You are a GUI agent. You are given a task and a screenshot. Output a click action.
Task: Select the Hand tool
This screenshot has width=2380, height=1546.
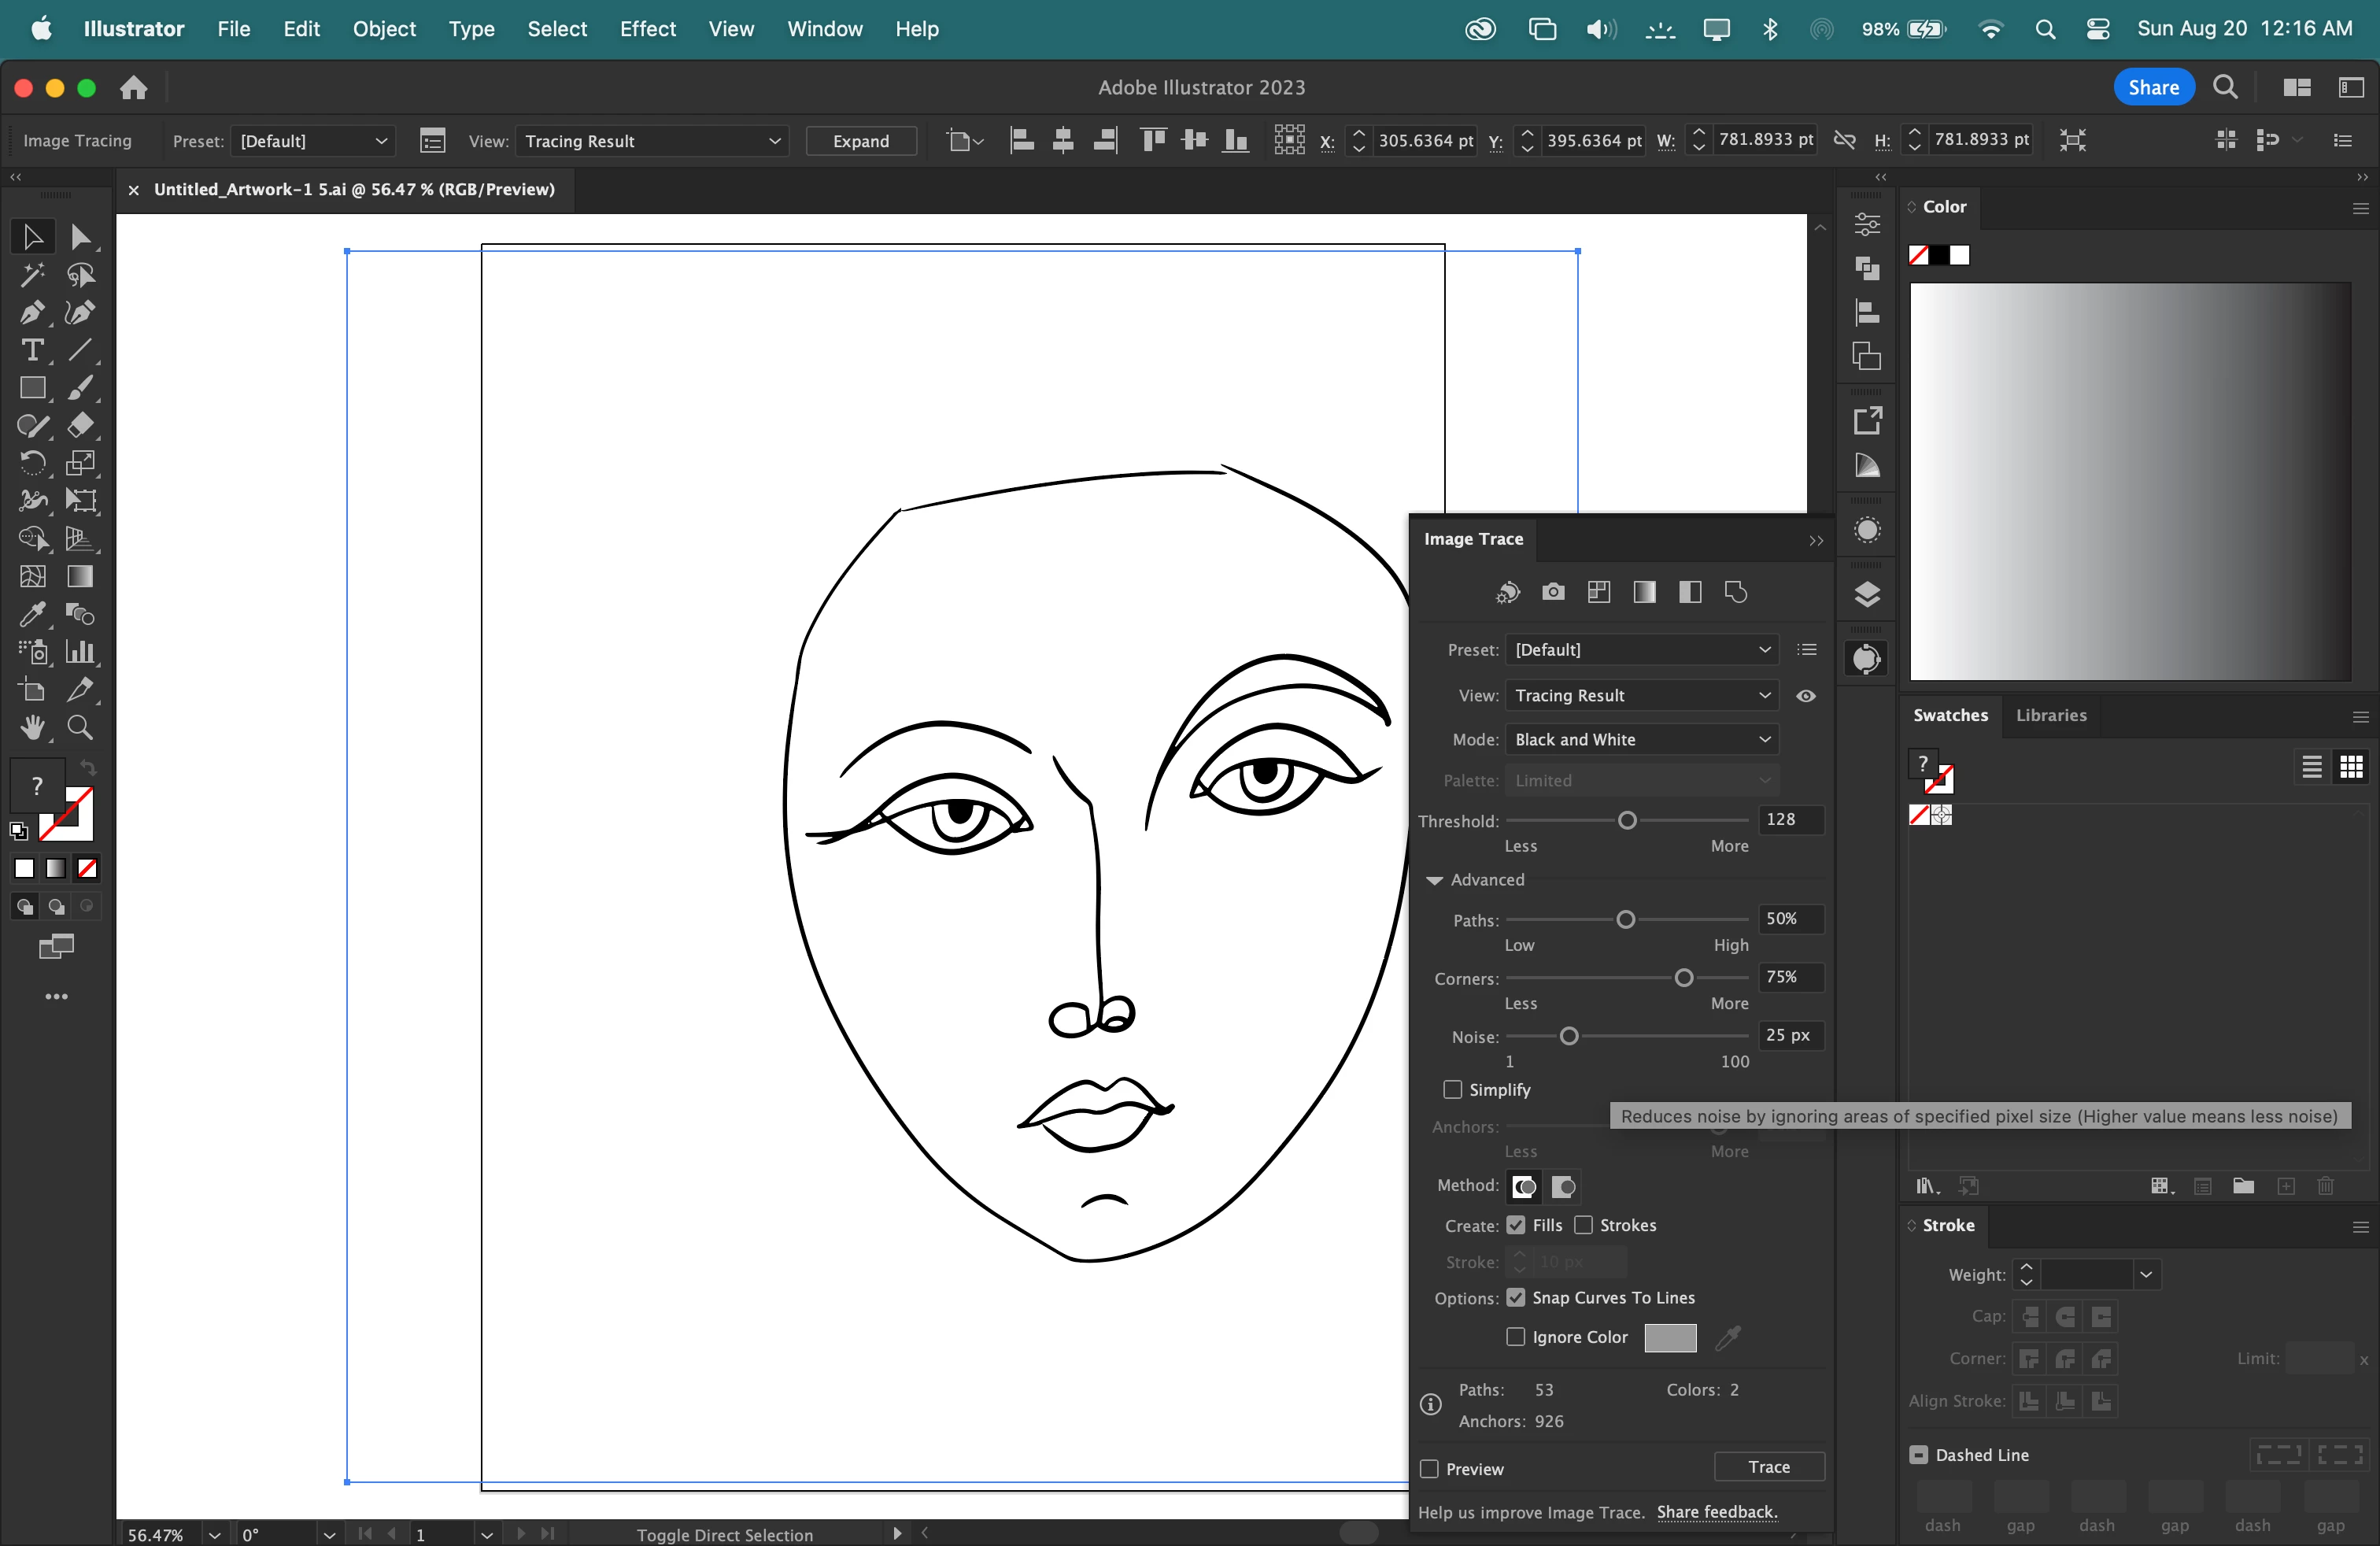click(31, 728)
